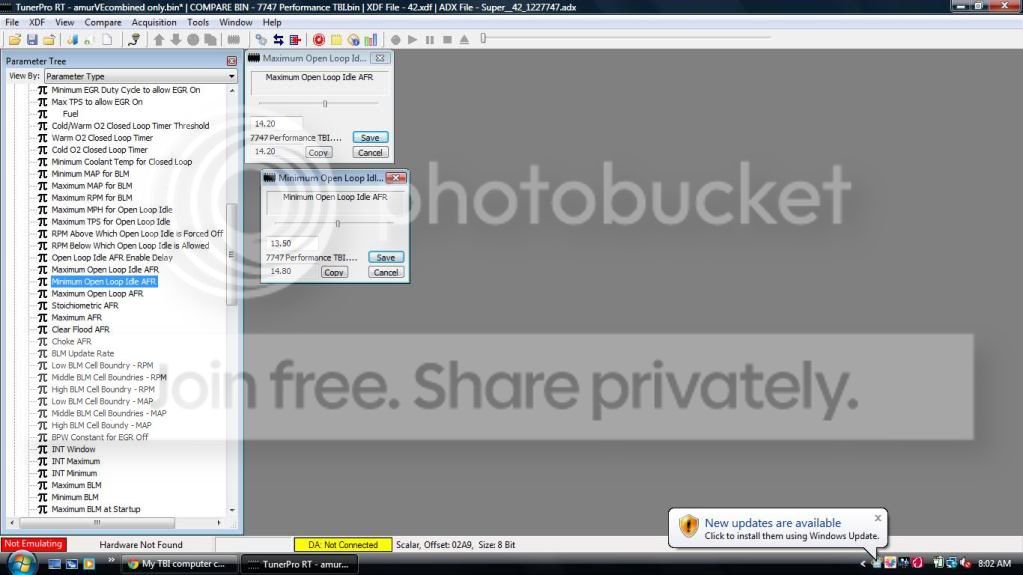Viewport: 1023px width, 575px height.
Task: Click the Windows Start button
Action: click(x=22, y=563)
